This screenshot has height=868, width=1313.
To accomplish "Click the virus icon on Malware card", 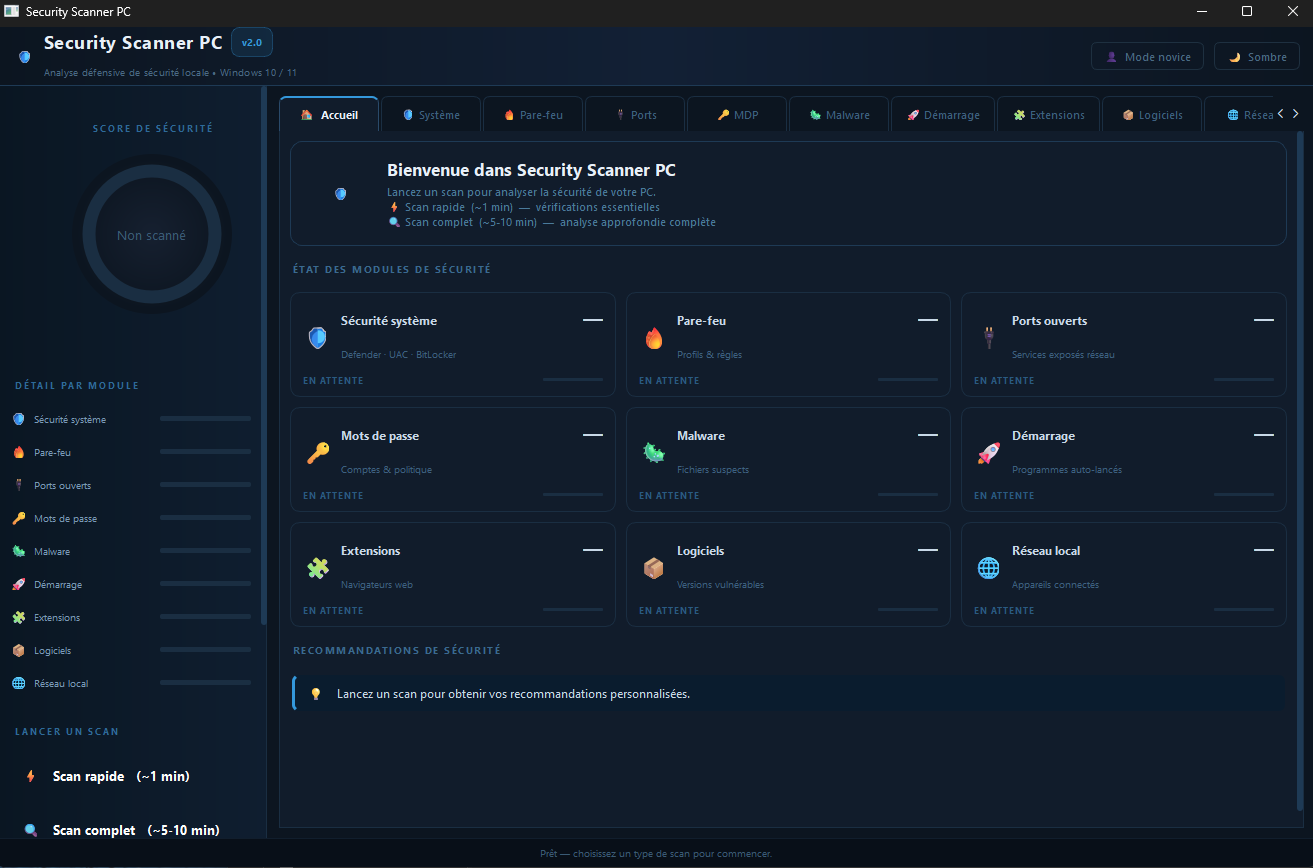I will tap(653, 453).
